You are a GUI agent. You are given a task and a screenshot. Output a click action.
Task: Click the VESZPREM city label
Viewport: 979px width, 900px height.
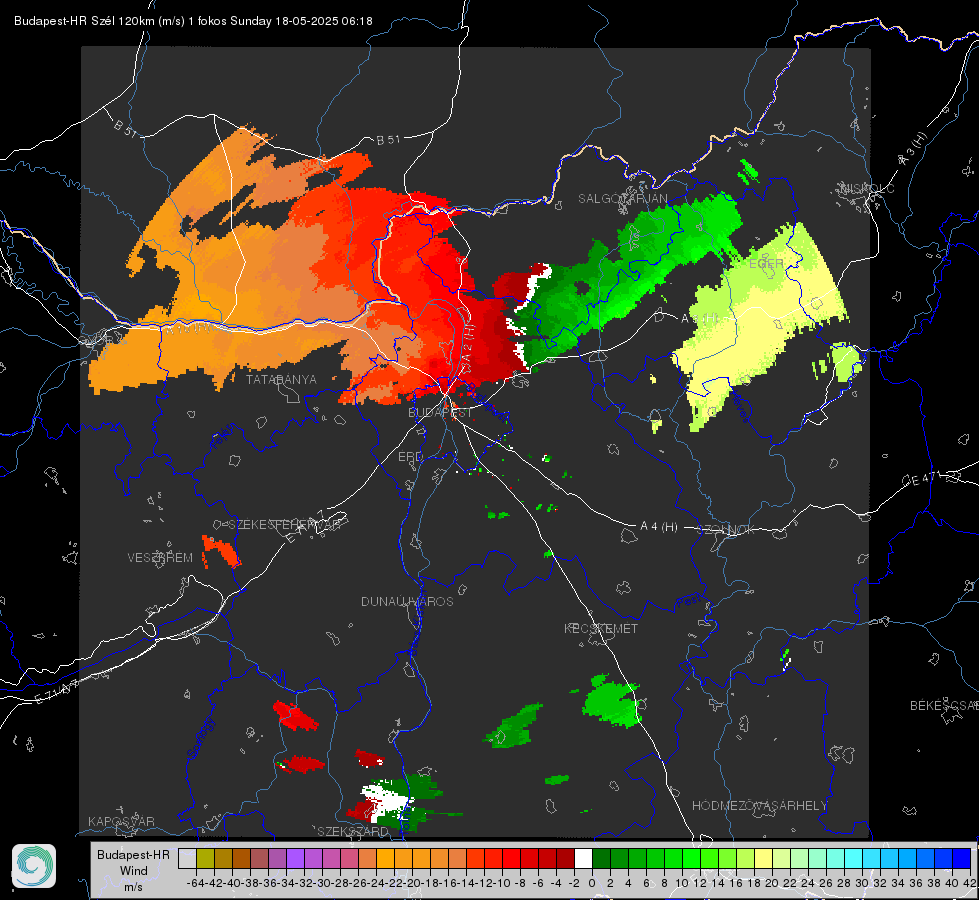[x=160, y=558]
